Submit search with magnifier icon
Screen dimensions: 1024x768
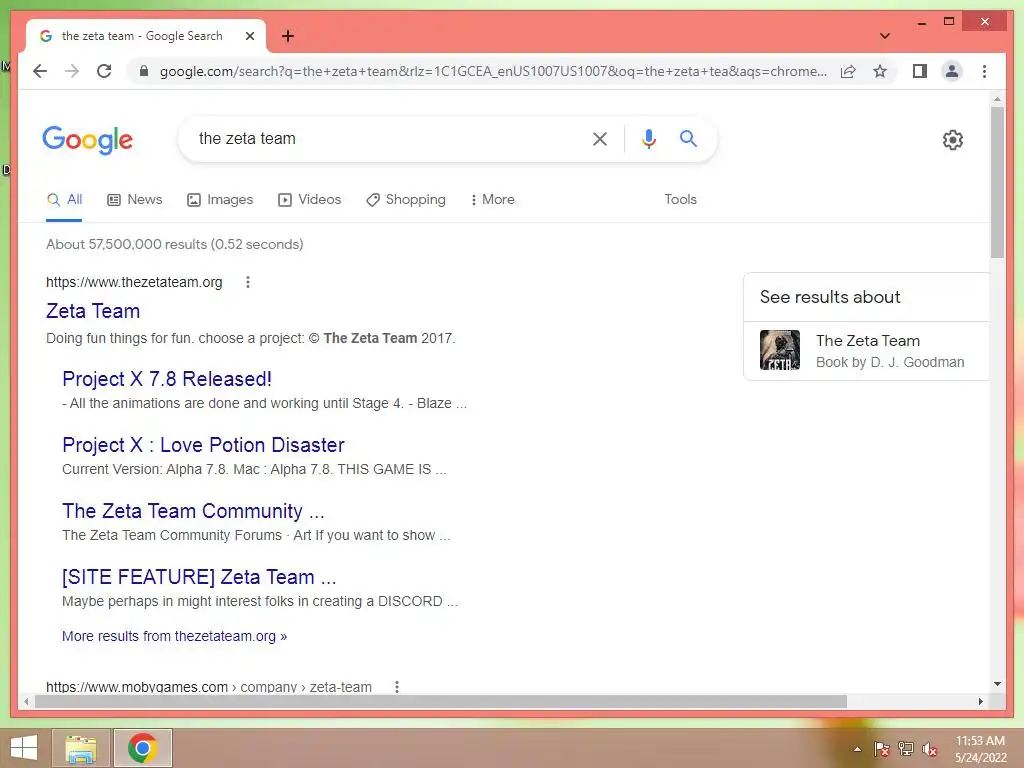tap(688, 138)
